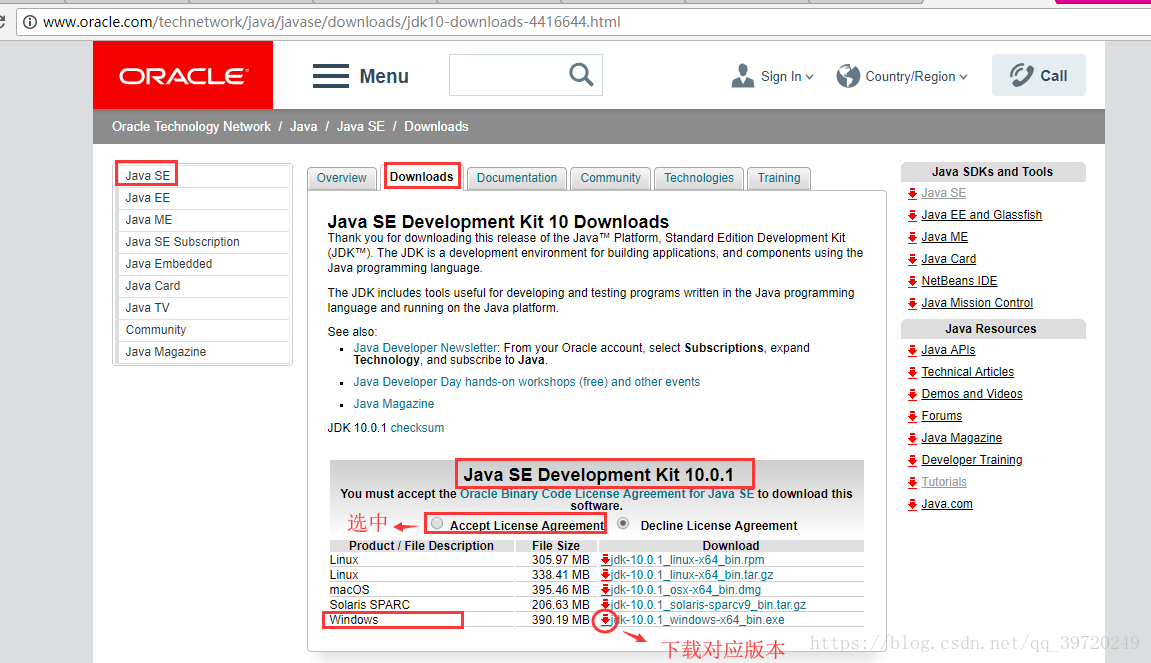Viewport: 1151px width, 663px height.
Task: Open Java Developer Day workshops link
Action: click(526, 382)
